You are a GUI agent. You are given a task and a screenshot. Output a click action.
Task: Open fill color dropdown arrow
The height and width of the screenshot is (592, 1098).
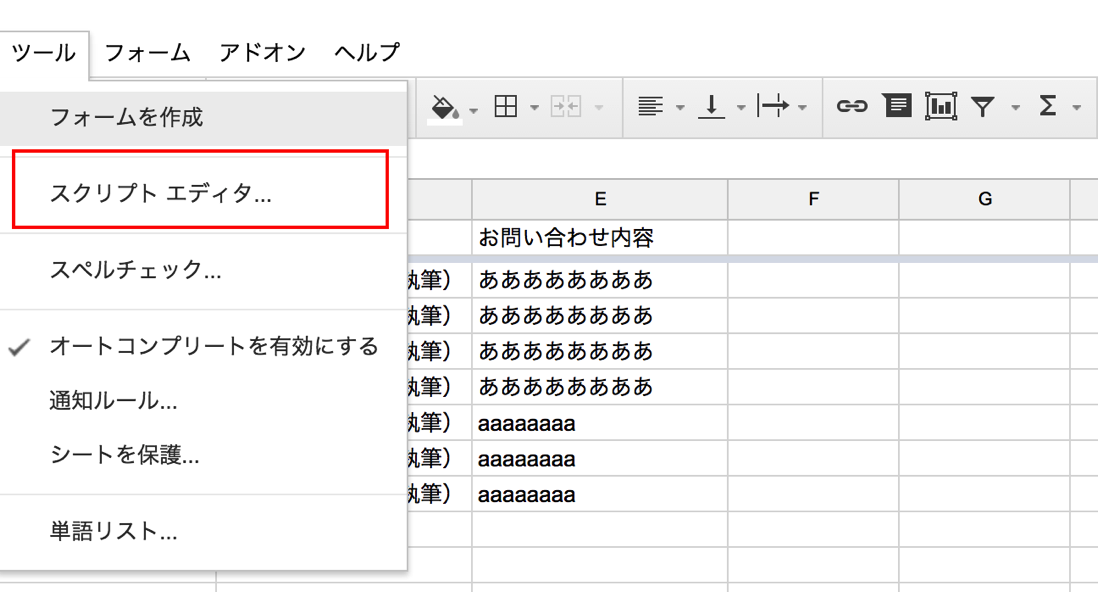(473, 110)
